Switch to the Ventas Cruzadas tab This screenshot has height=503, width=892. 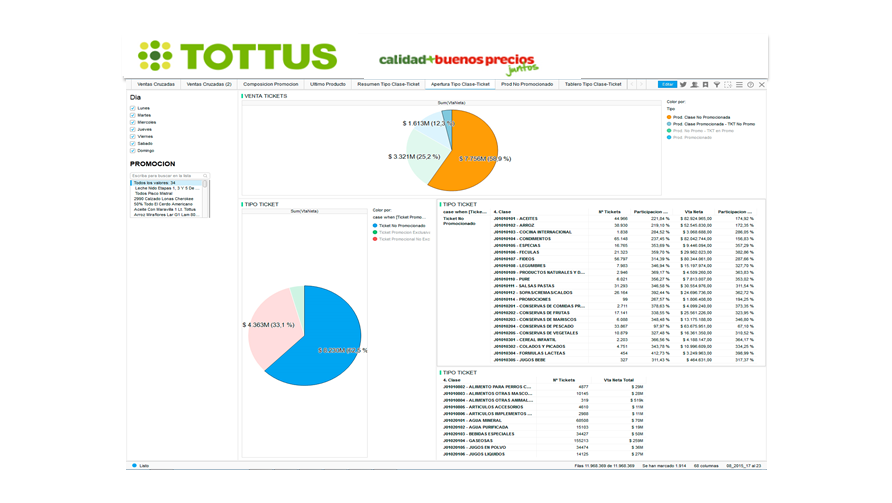coord(156,84)
